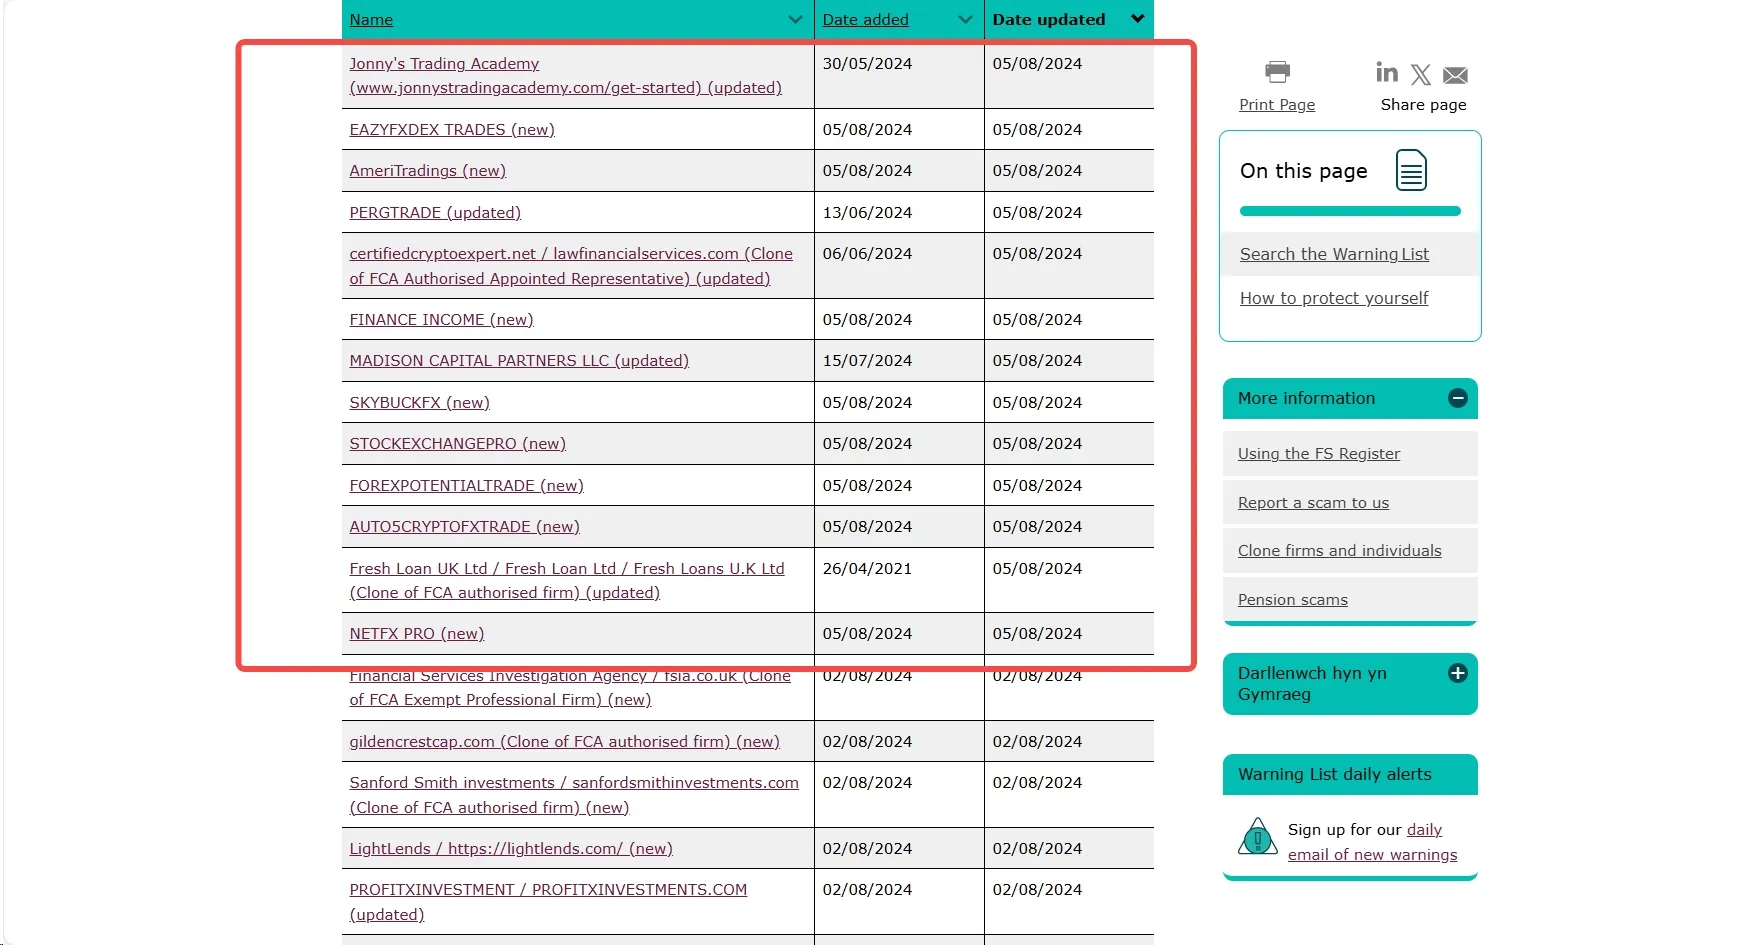Image resolution: width=1753 pixels, height=945 pixels.
Task: Open LightLends warning entry
Action: tap(511, 849)
